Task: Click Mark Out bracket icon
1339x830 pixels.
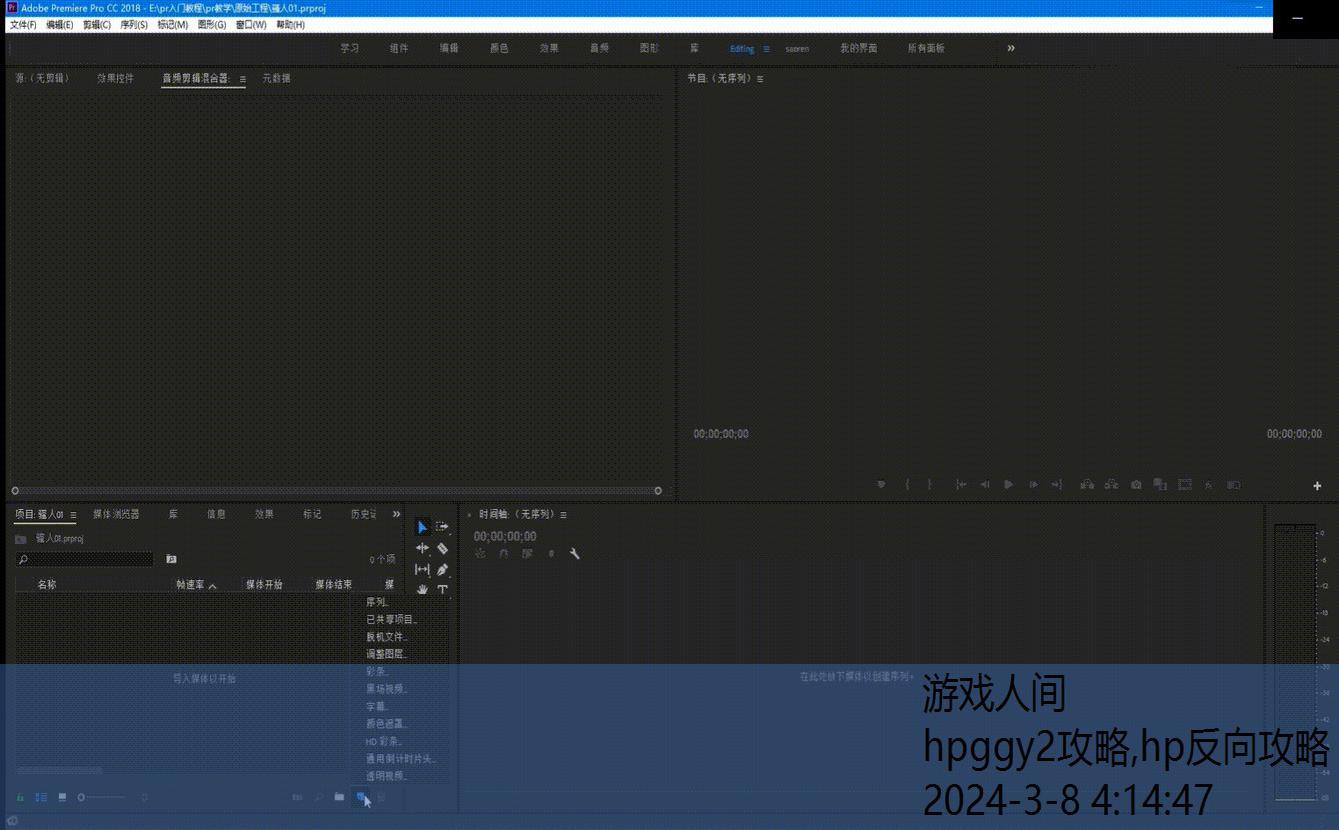Action: pyautogui.click(x=929, y=484)
